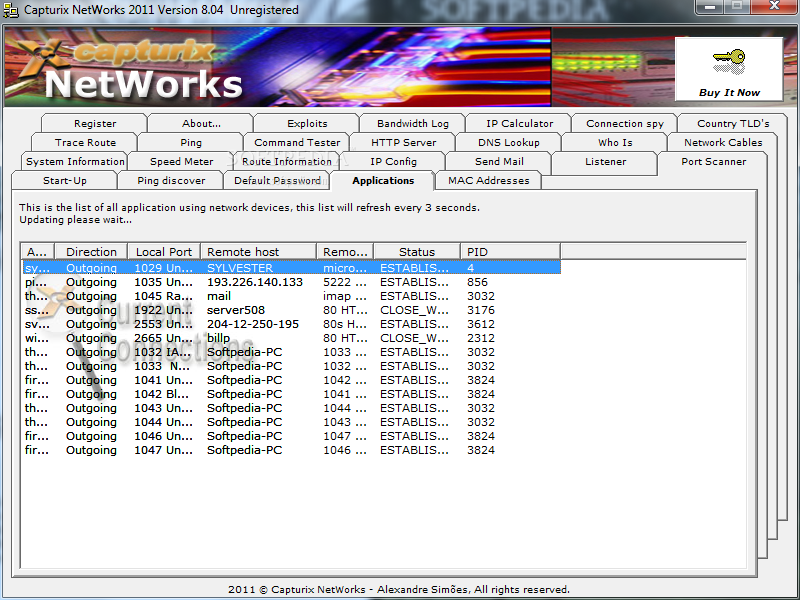Click the Capturix app icon in title bar
Image resolution: width=800 pixels, height=600 pixels.
click(11, 10)
